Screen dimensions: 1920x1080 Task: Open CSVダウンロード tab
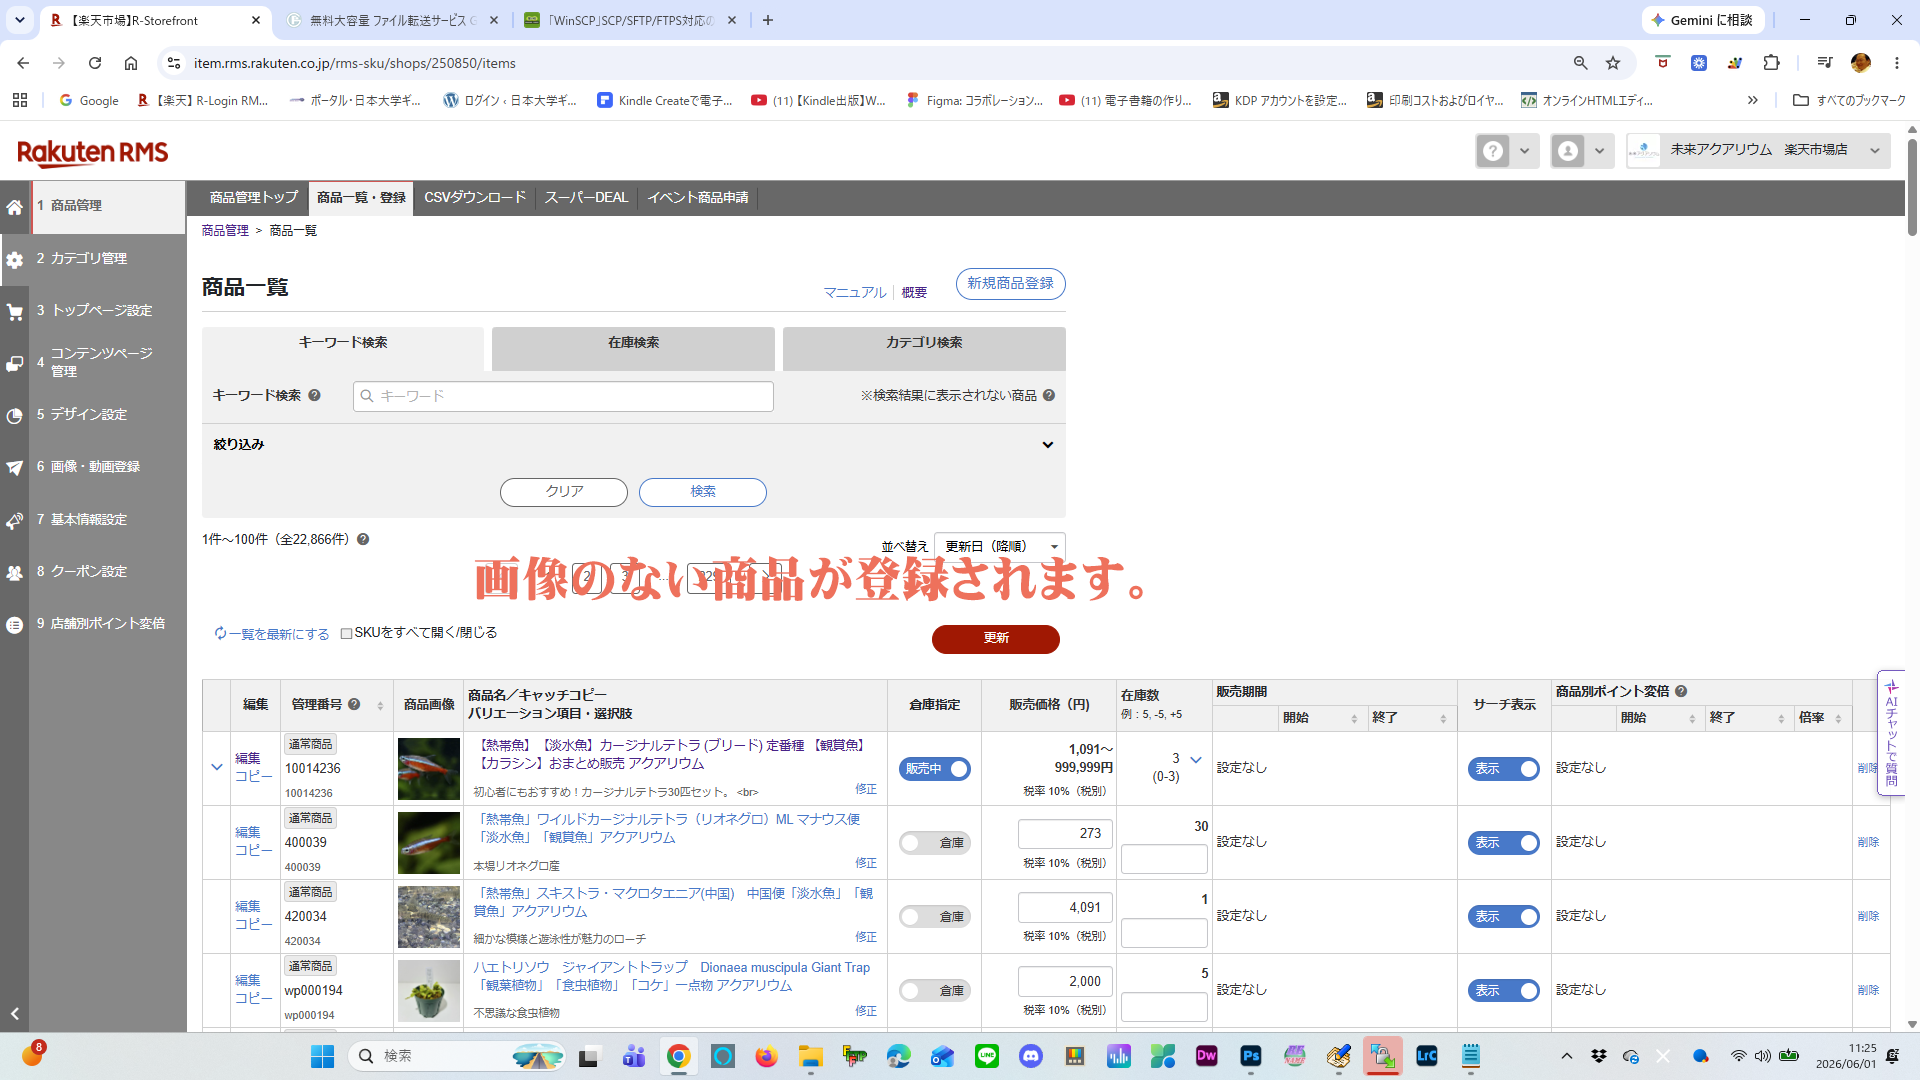pyautogui.click(x=475, y=198)
